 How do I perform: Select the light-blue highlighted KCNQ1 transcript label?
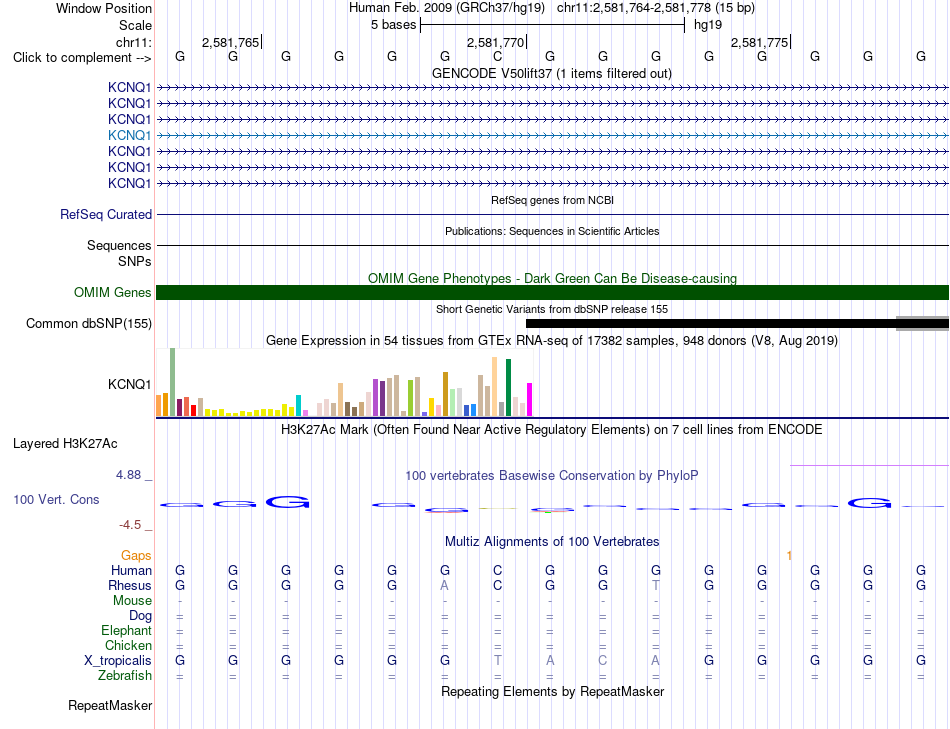(129, 135)
